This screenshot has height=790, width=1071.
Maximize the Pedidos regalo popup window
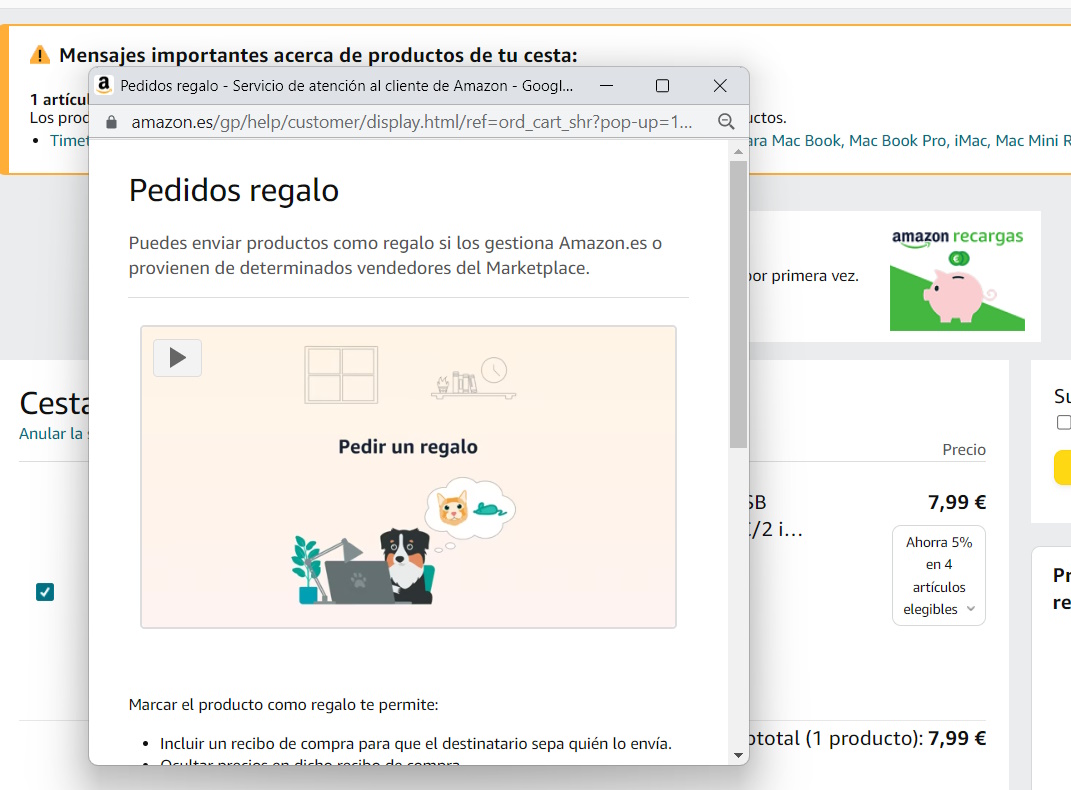tap(662, 85)
